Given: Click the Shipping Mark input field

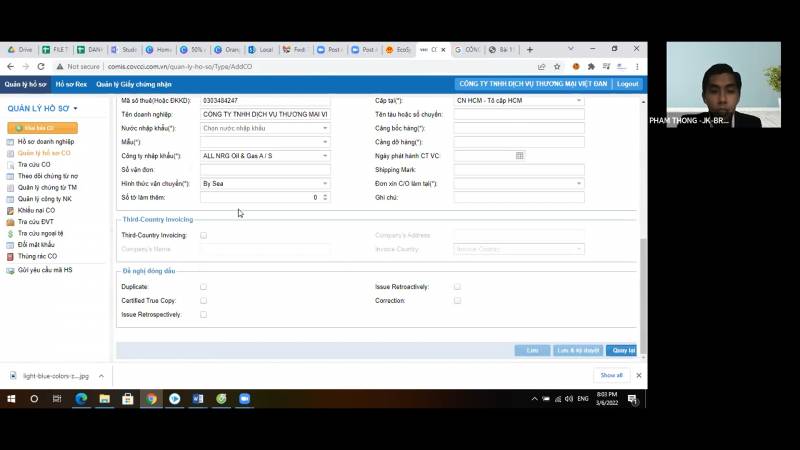Looking at the screenshot, I should [x=518, y=170].
